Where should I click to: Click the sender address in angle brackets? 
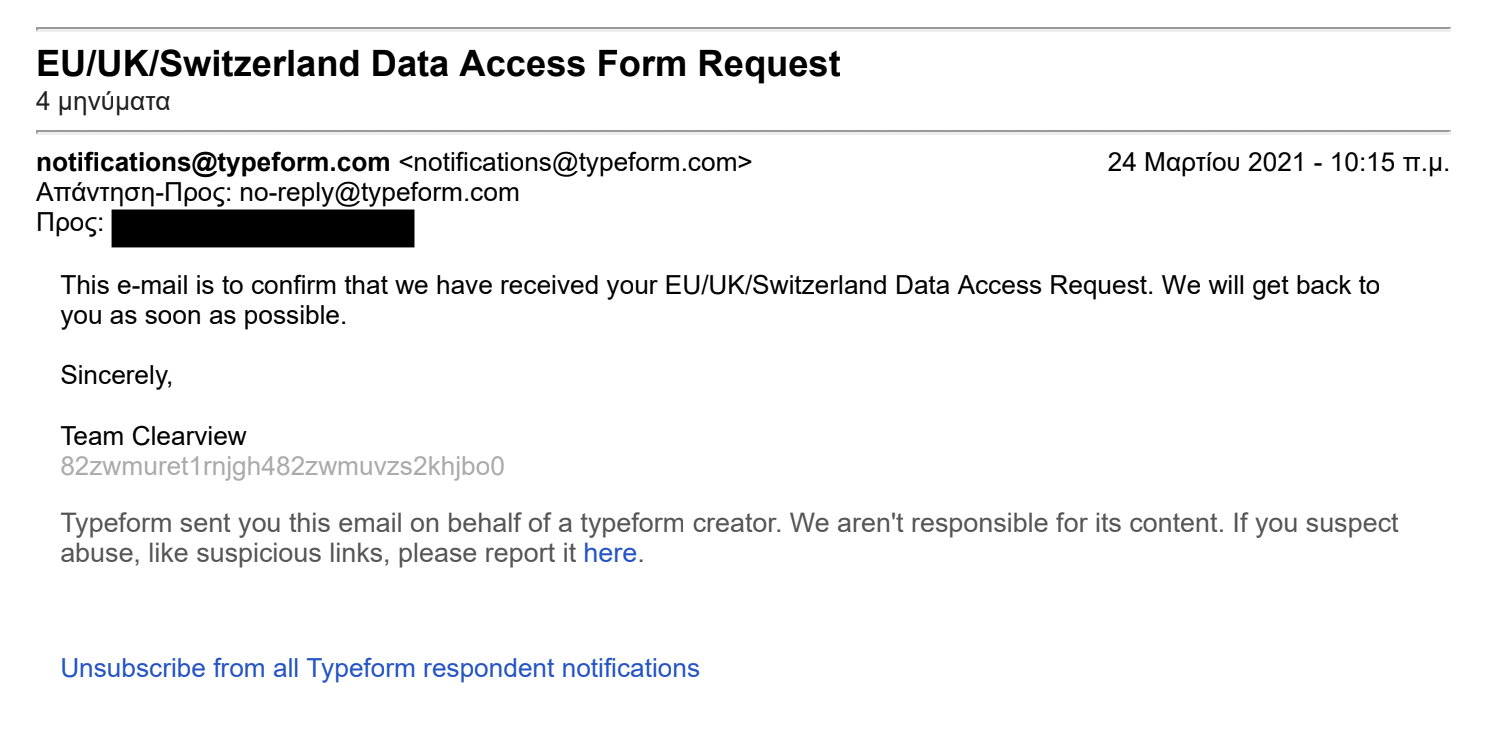575,162
